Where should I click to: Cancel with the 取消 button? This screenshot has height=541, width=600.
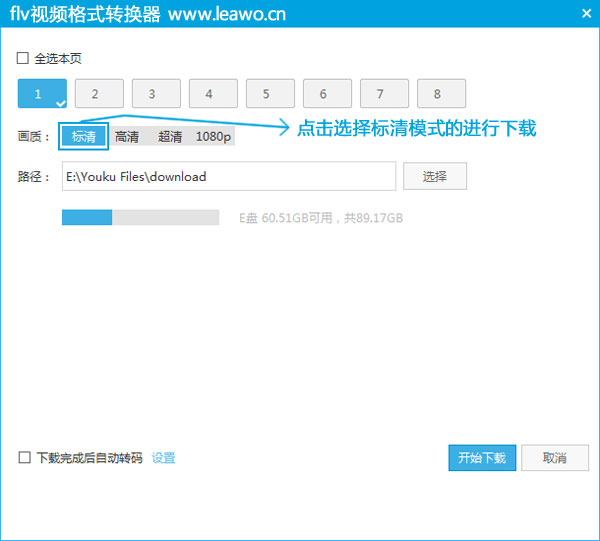(x=555, y=458)
